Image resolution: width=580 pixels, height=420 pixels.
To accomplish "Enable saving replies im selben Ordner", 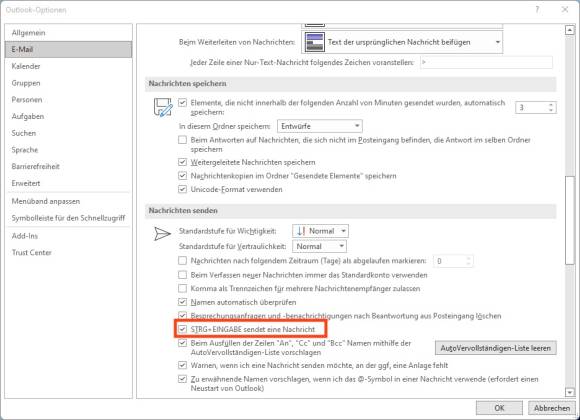I will point(182,140).
